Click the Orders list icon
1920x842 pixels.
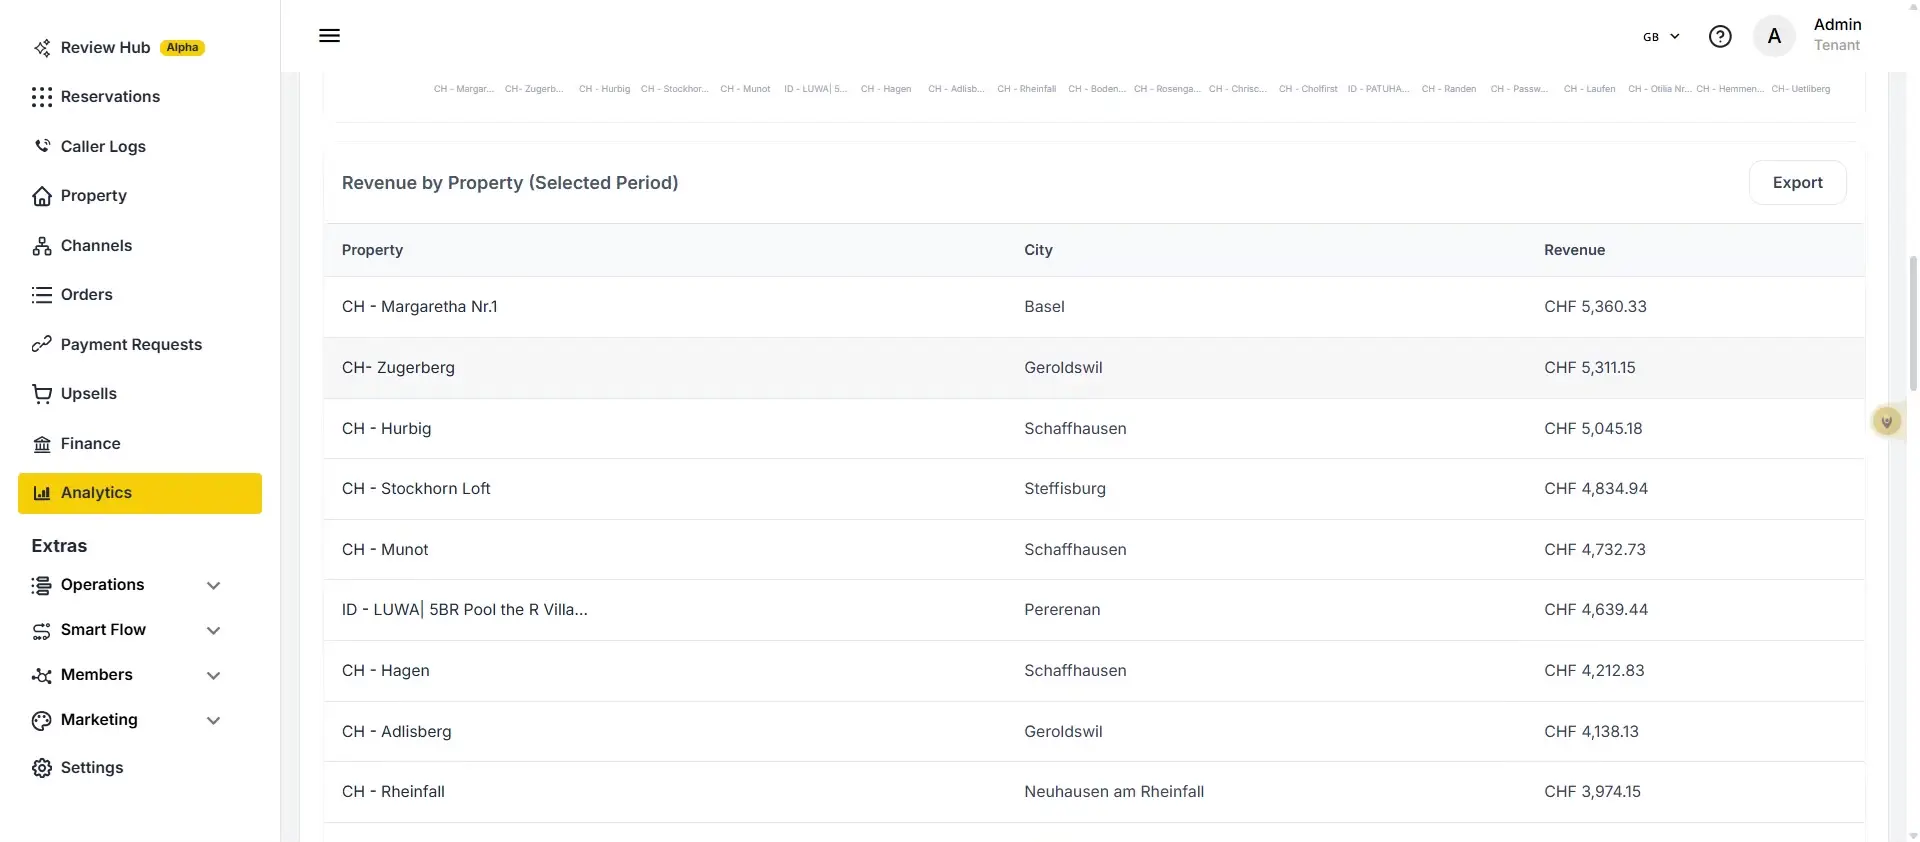[42, 295]
